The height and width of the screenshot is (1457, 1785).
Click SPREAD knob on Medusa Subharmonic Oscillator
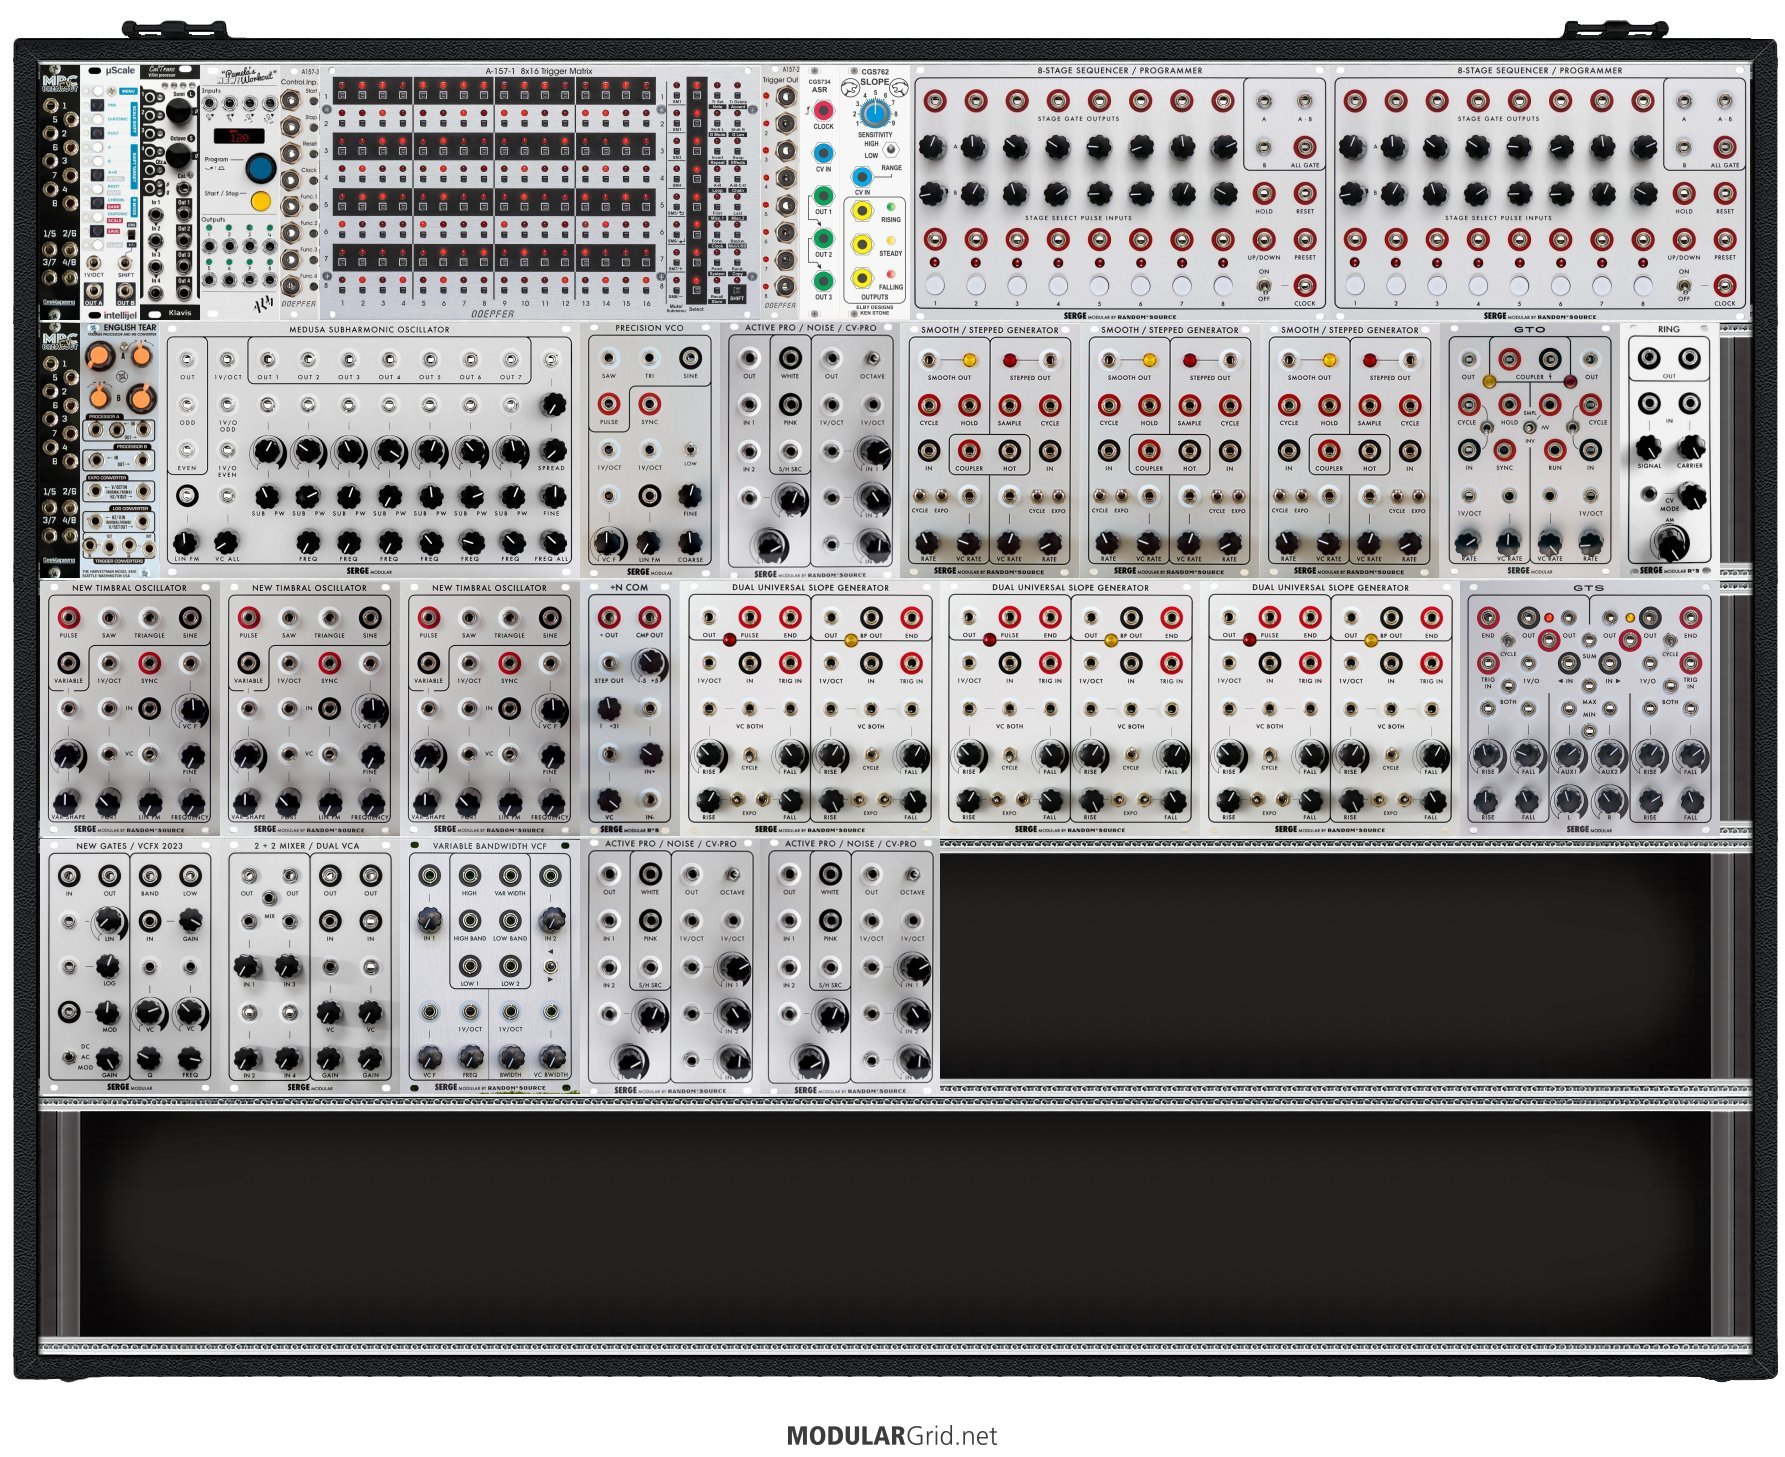coord(551,405)
